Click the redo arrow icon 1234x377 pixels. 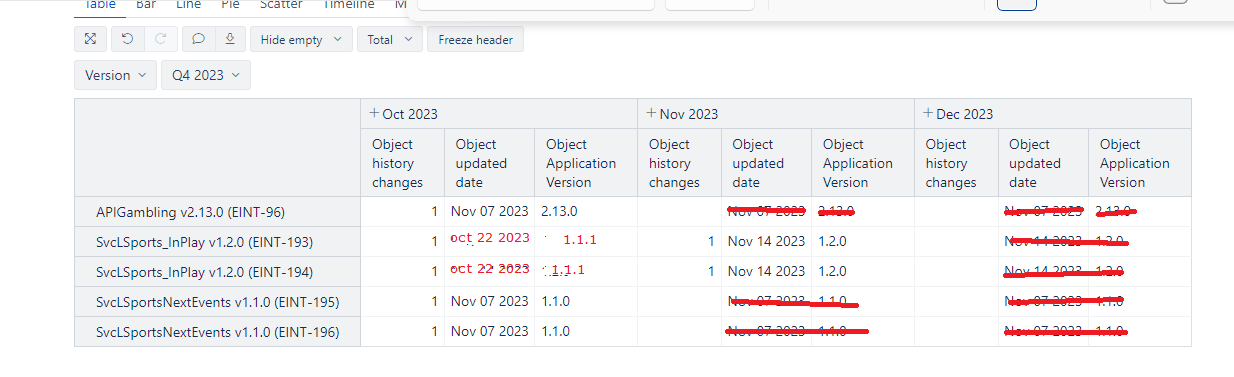pyautogui.click(x=161, y=40)
